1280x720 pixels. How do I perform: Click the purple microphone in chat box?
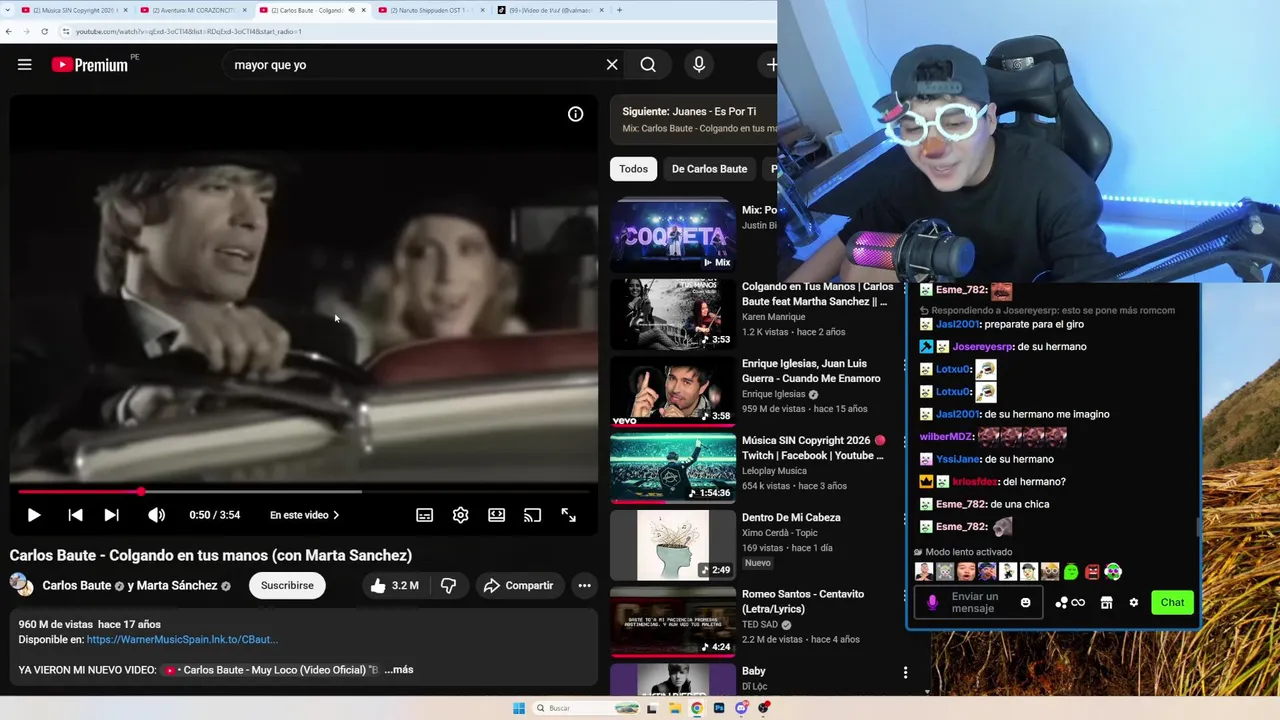tap(932, 602)
